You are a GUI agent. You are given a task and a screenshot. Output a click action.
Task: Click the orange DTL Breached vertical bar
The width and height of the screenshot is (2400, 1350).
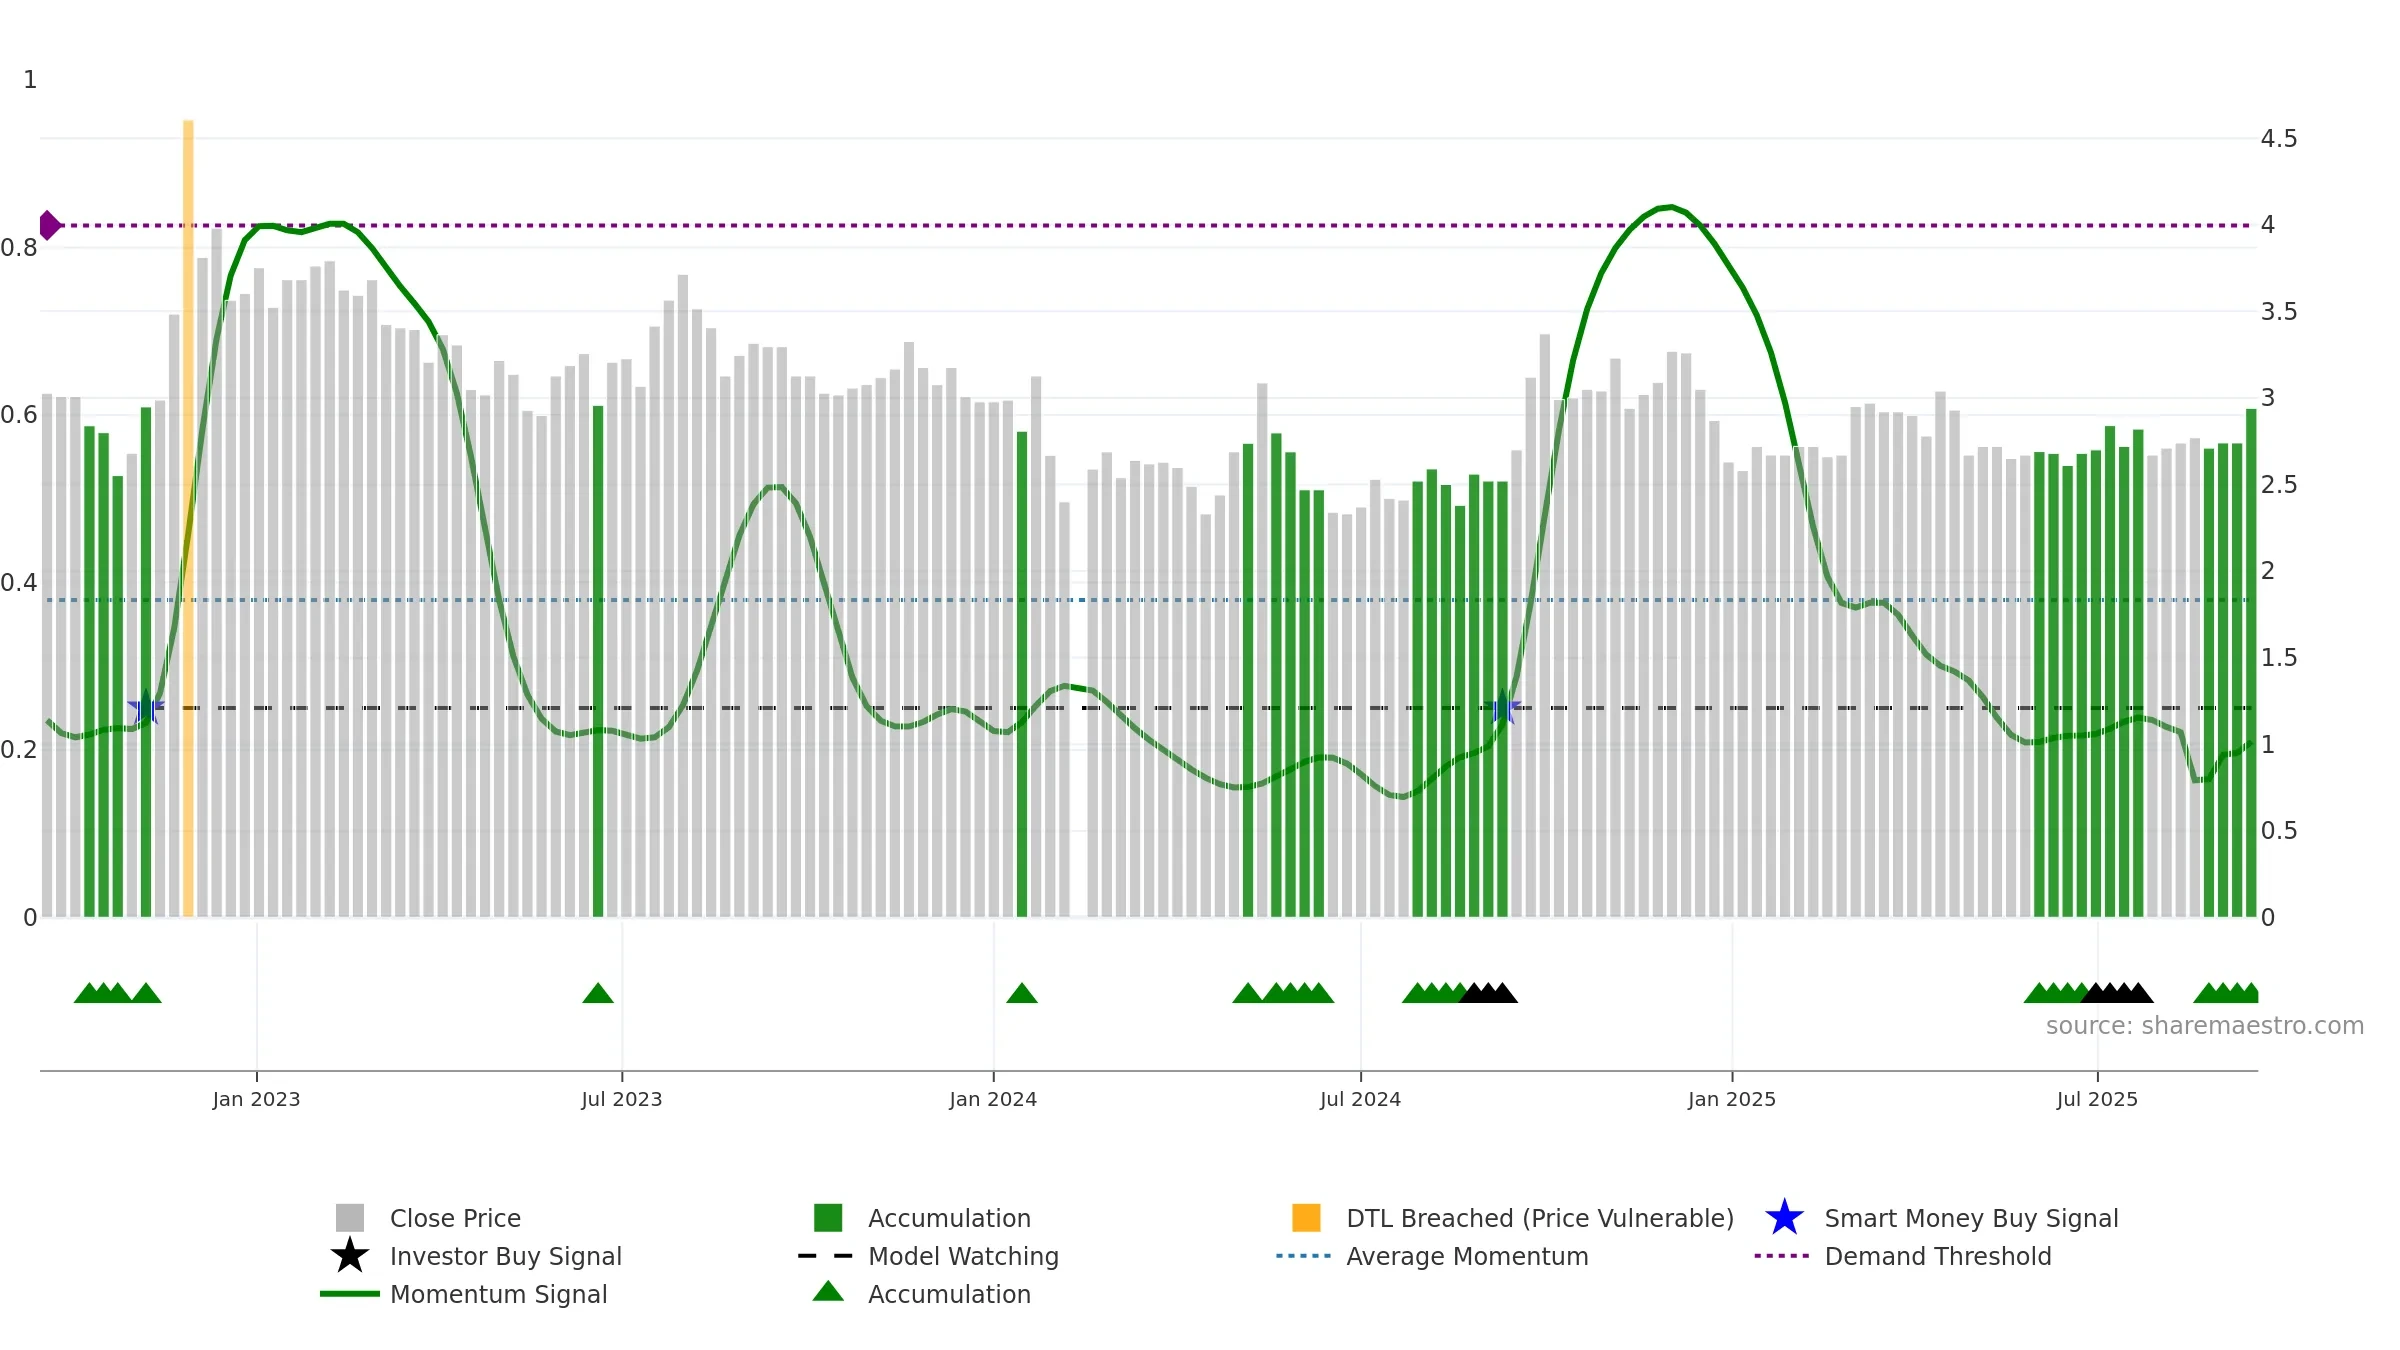(x=188, y=518)
